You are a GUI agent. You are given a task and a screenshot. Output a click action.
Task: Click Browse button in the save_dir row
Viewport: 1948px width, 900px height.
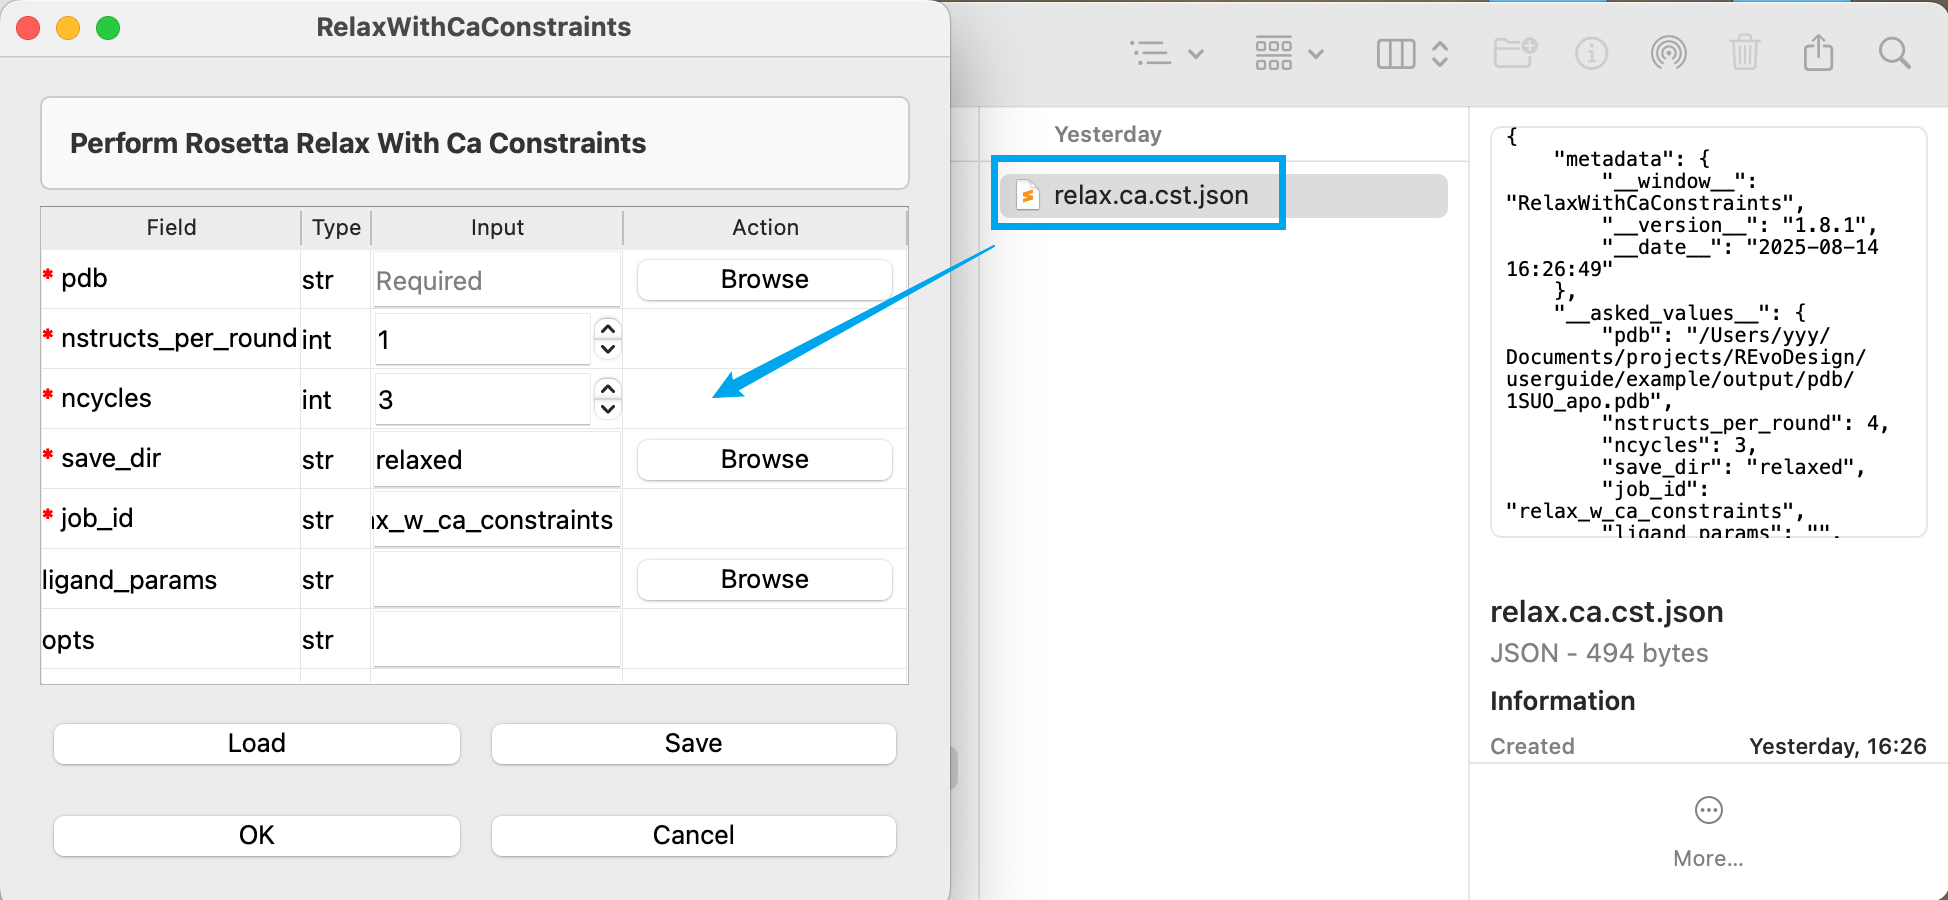click(x=765, y=459)
